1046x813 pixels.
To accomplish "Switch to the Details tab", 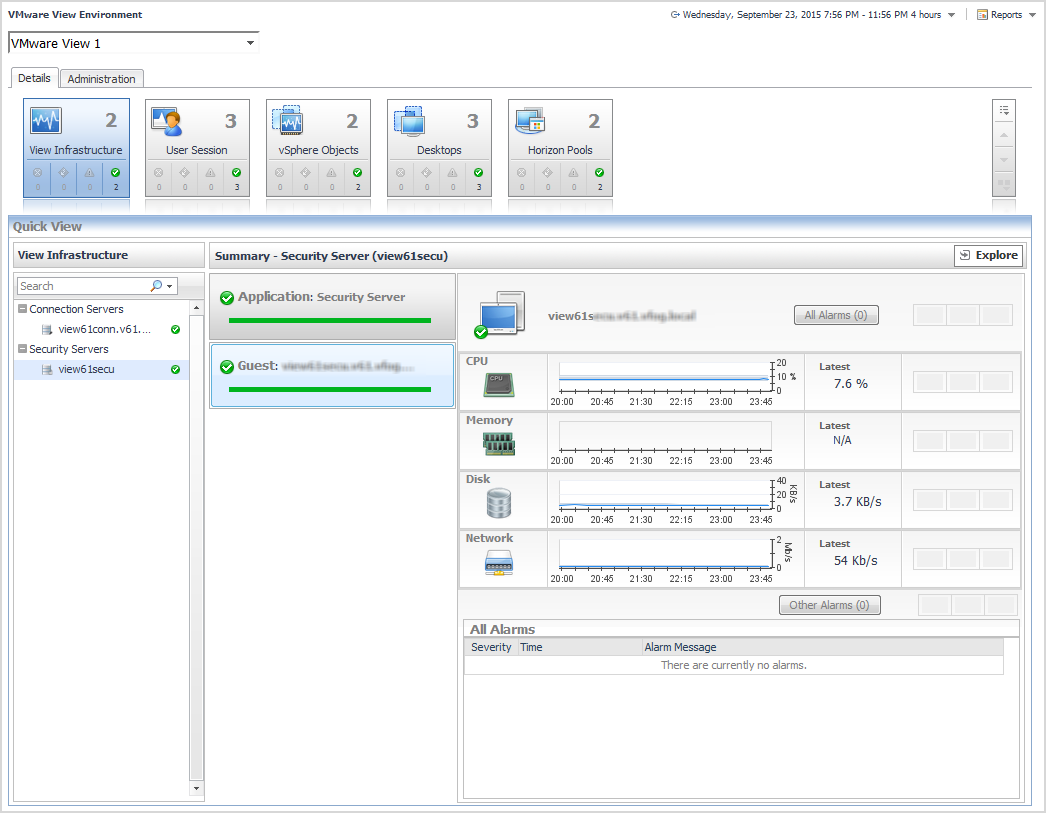I will pyautogui.click(x=34, y=78).
